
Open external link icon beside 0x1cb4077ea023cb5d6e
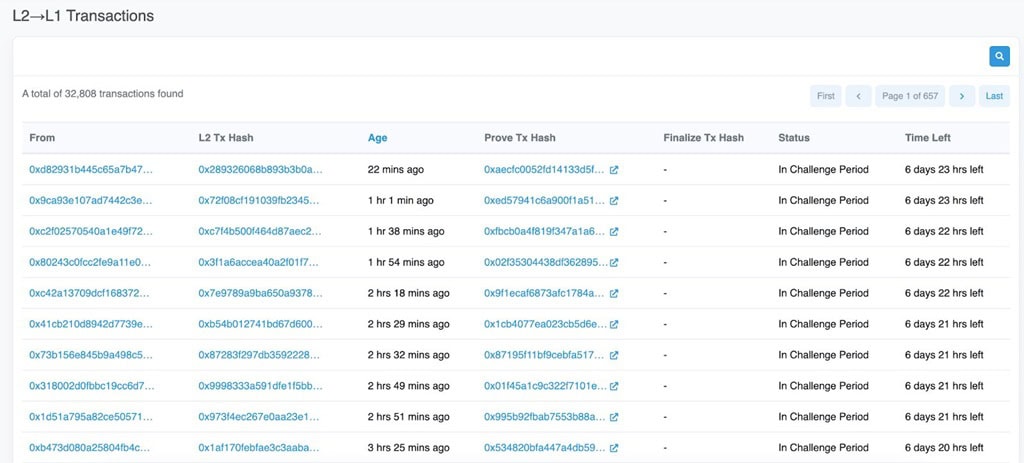614,325
